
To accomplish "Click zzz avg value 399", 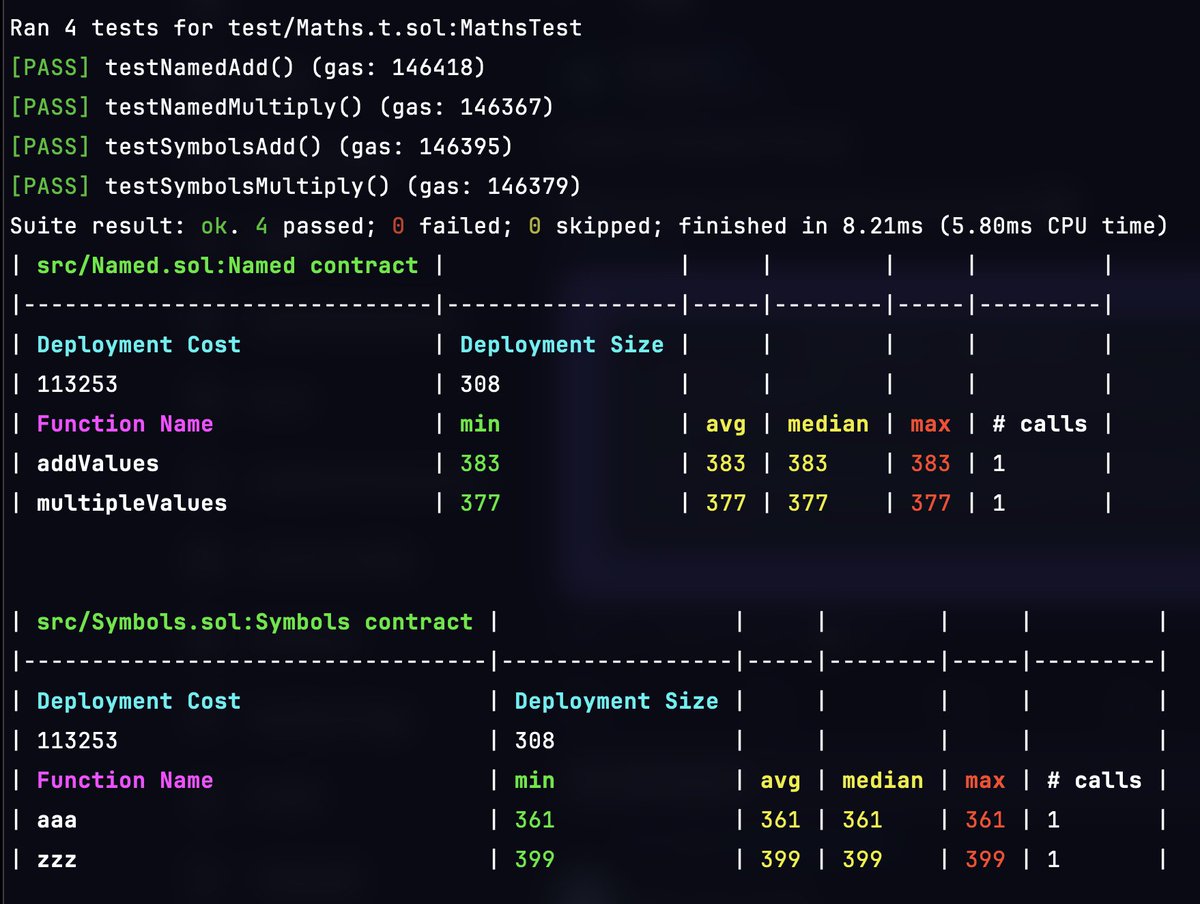I will pyautogui.click(x=781, y=859).
